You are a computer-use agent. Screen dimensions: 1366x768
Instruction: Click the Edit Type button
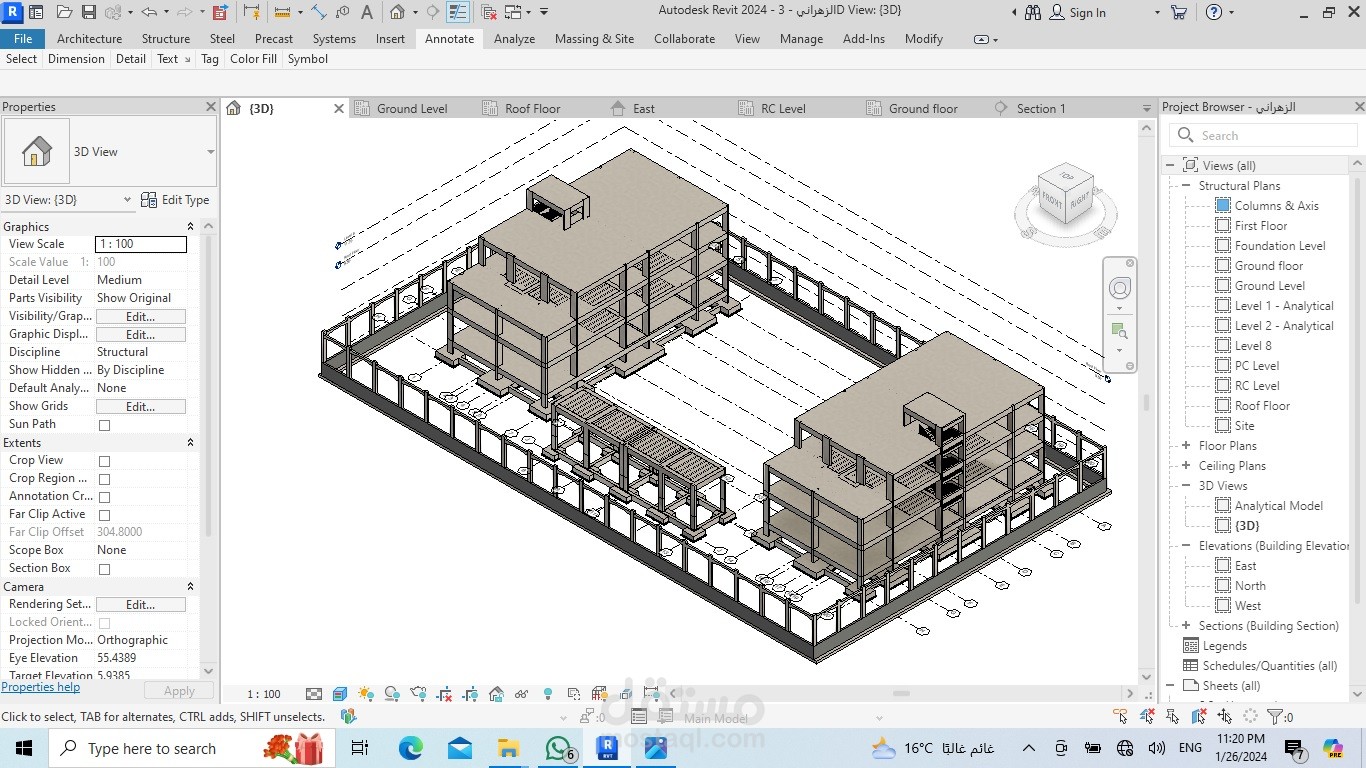[176, 200]
